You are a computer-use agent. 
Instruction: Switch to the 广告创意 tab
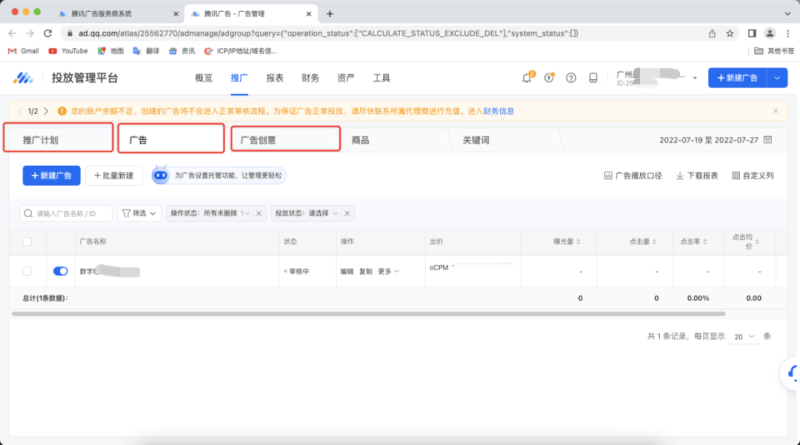click(x=285, y=141)
